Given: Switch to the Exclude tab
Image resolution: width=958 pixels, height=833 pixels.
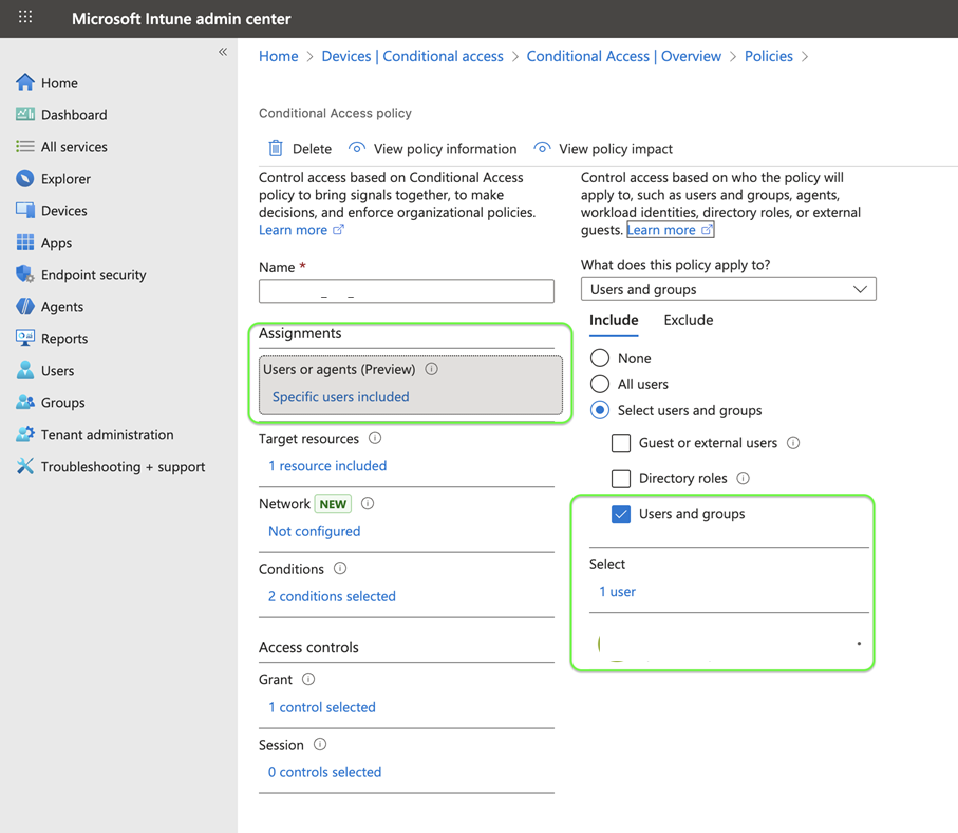Looking at the screenshot, I should pos(688,320).
